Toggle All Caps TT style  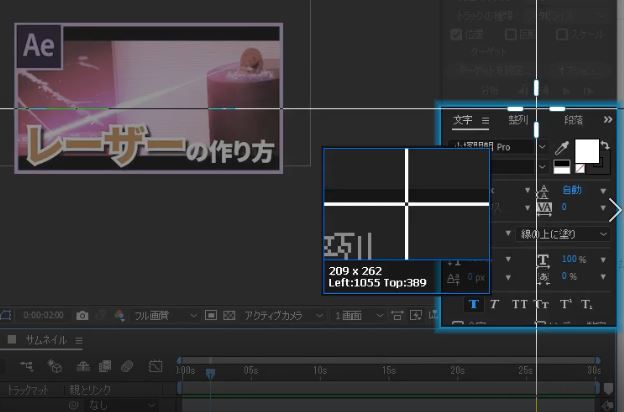(x=519, y=305)
